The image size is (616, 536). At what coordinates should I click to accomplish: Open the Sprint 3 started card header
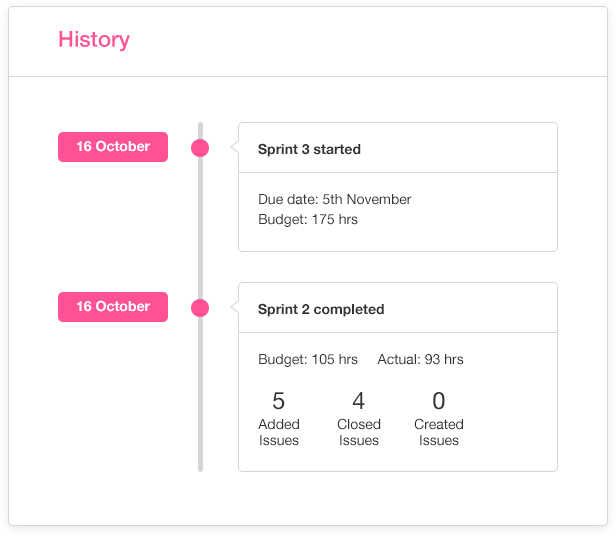tap(398, 148)
